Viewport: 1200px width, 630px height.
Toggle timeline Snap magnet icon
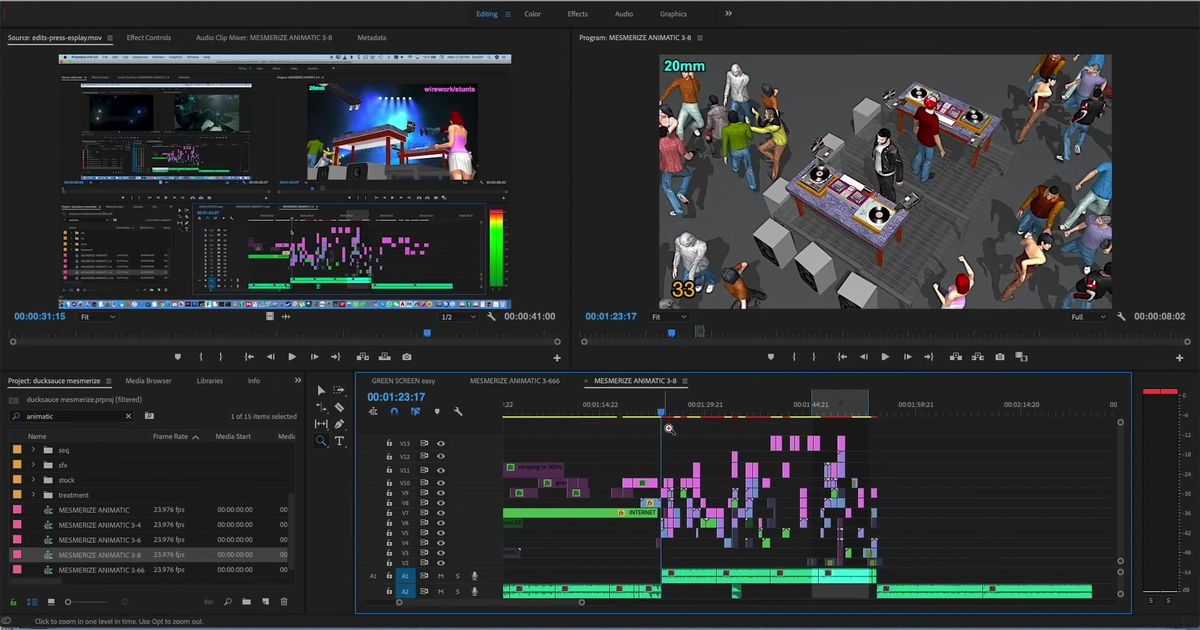[x=394, y=411]
